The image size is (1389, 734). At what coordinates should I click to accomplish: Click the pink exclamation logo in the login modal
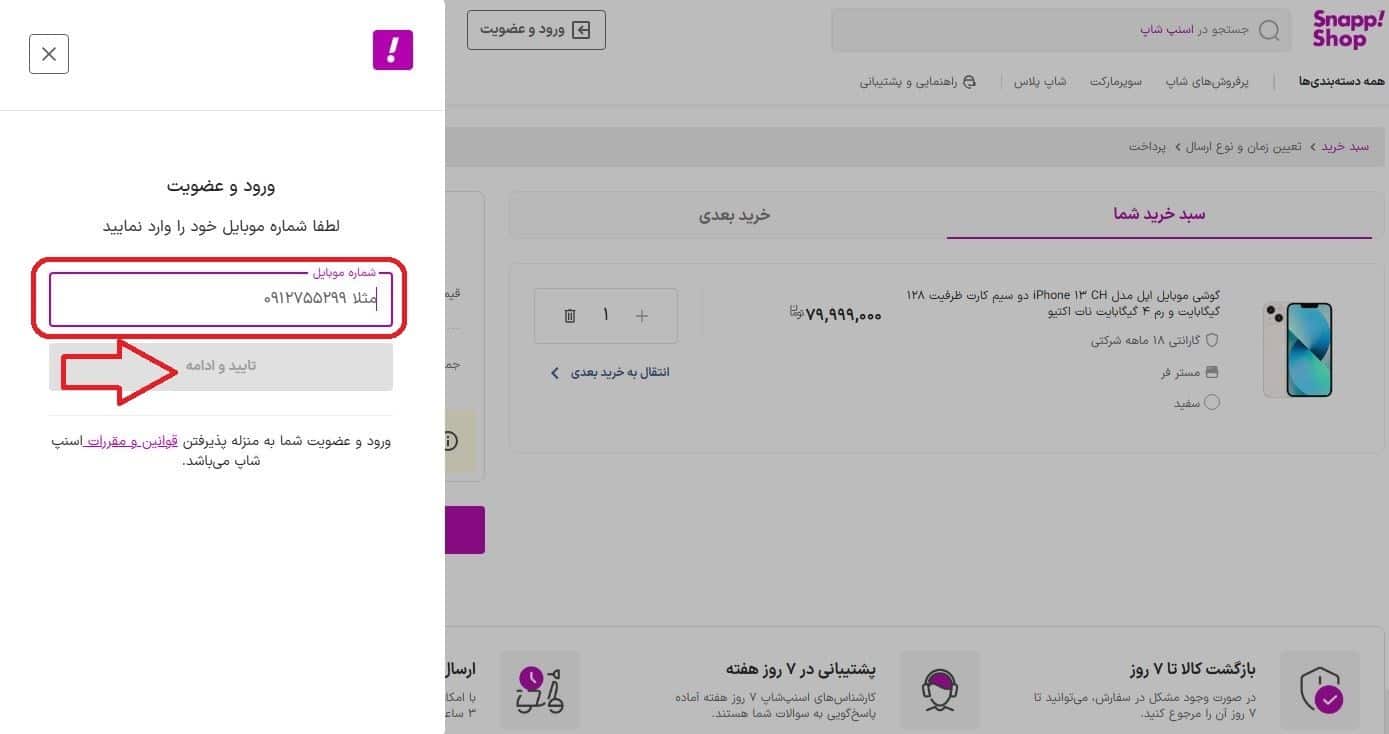tap(392, 49)
